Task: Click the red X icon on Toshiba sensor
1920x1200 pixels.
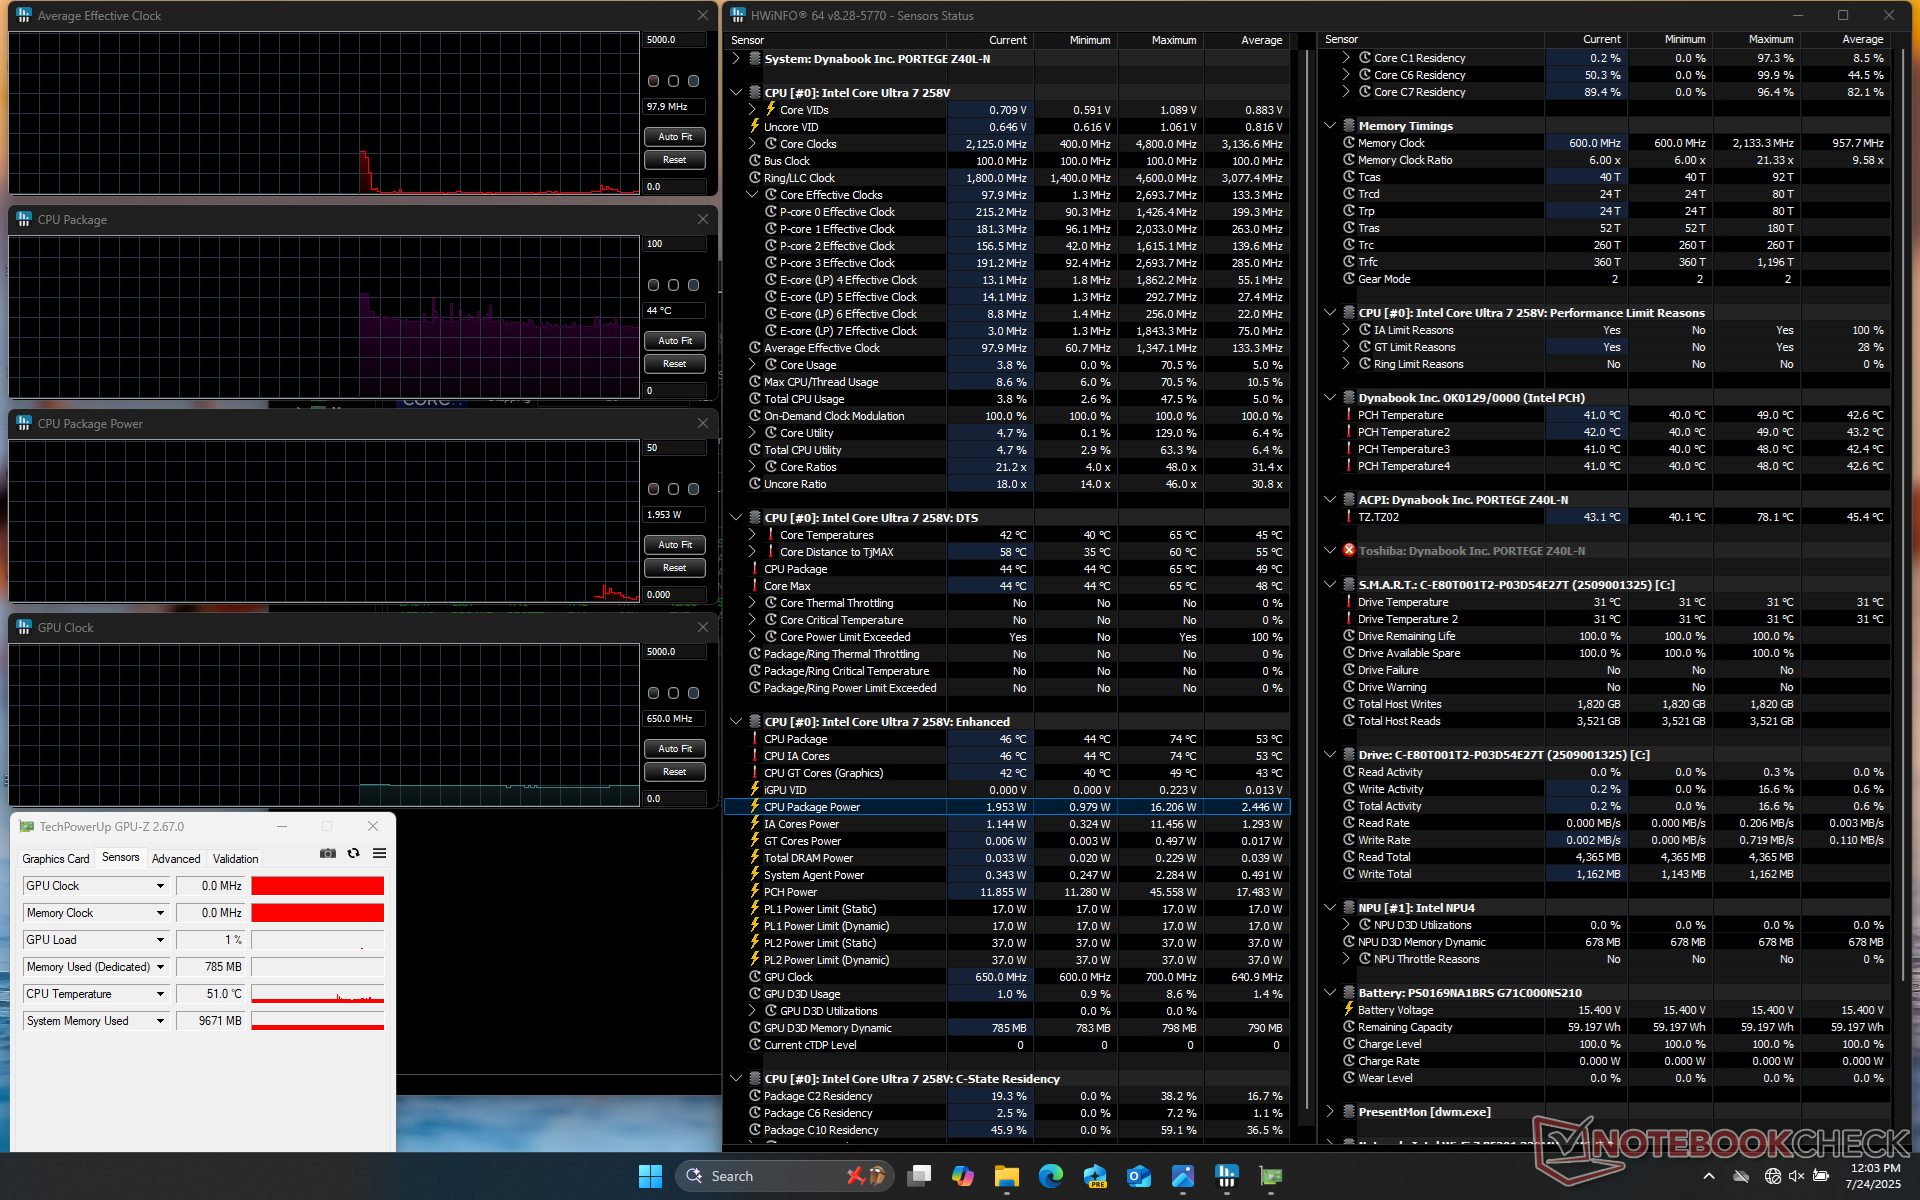Action: [x=1348, y=551]
